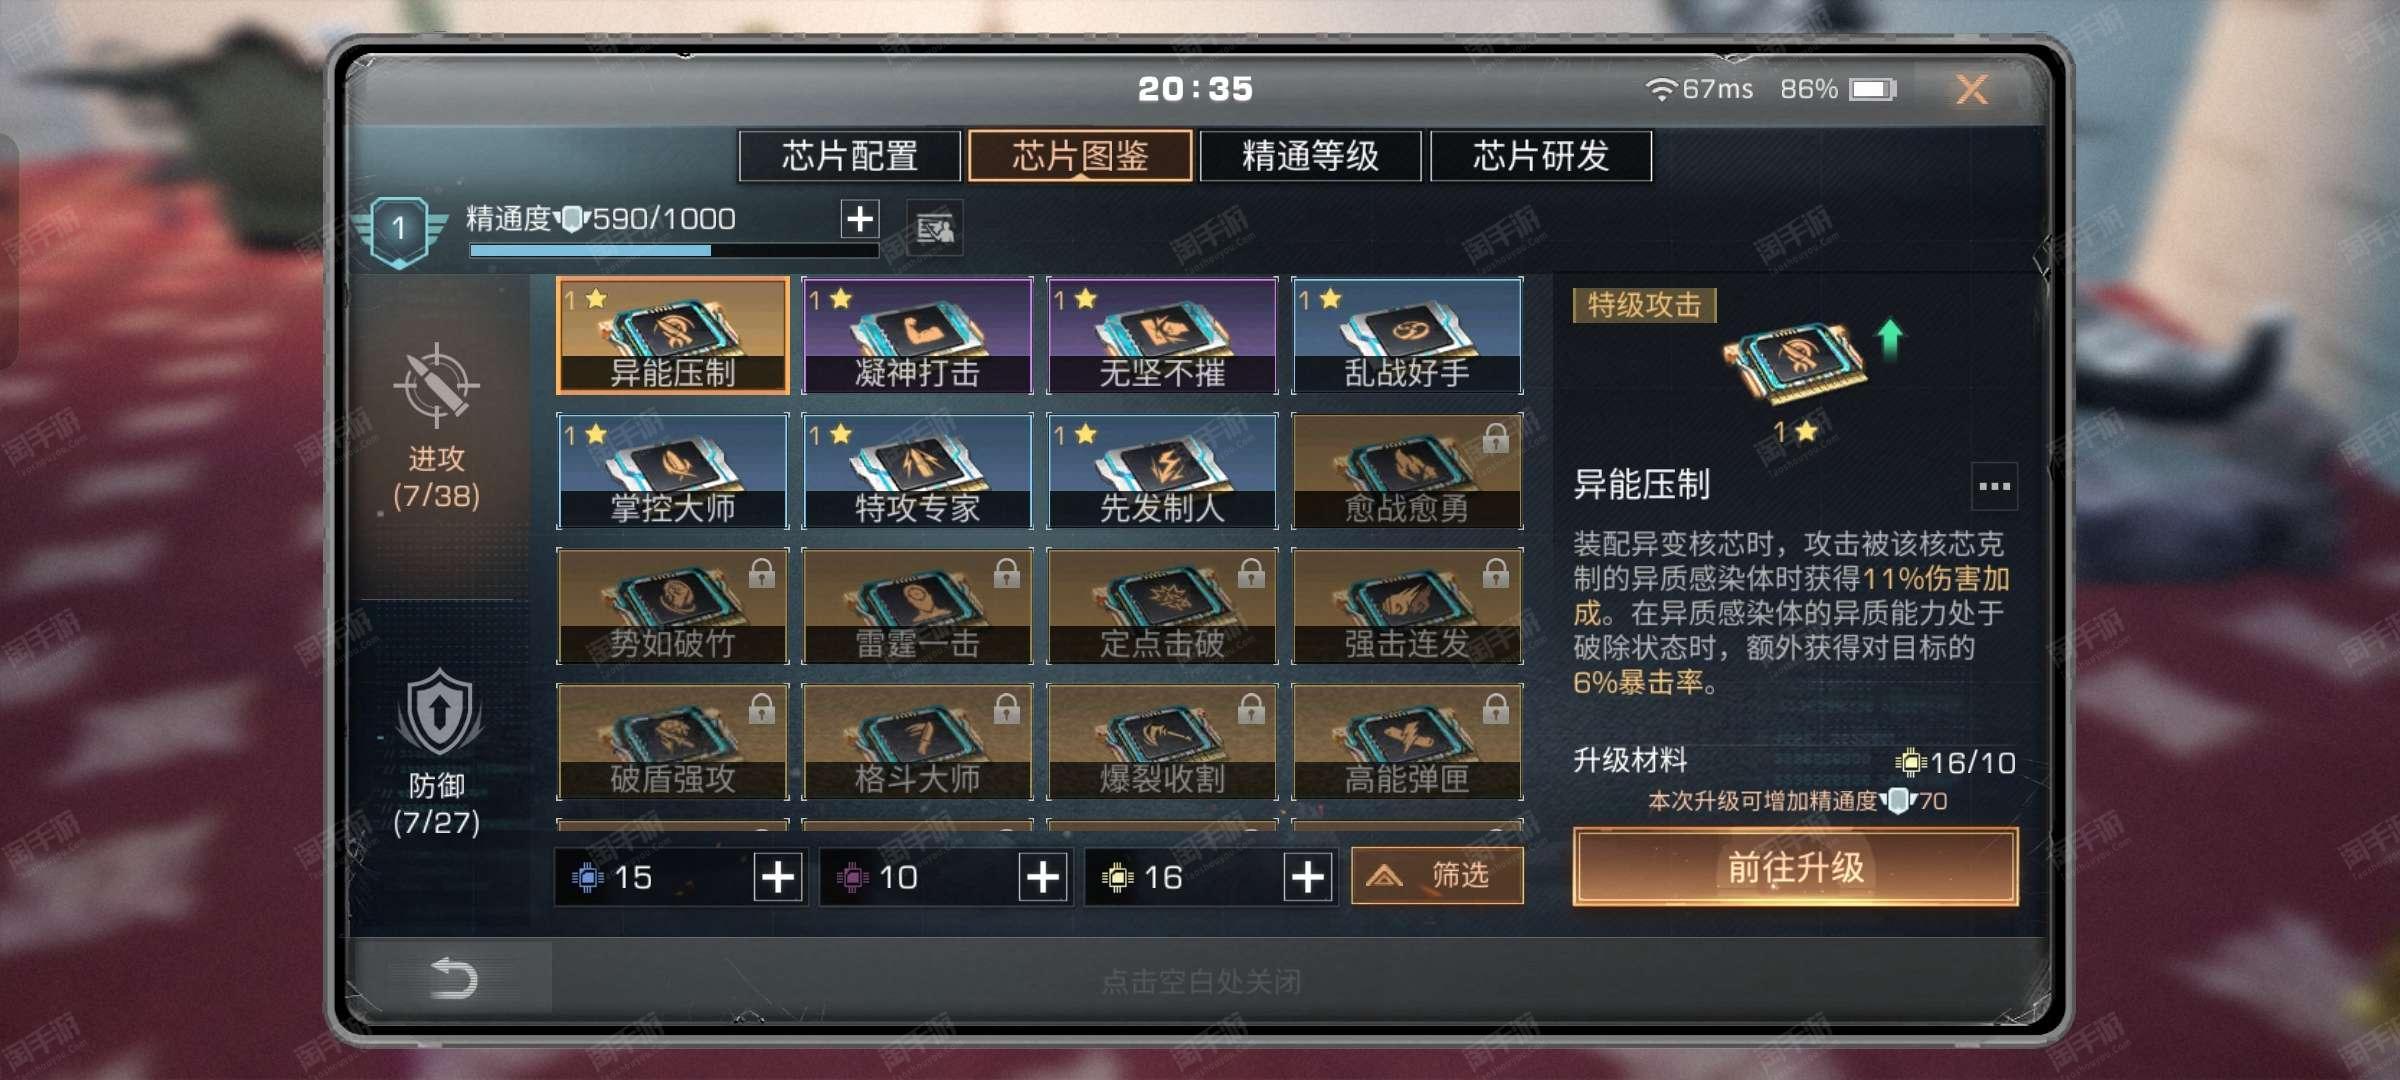Select the locked 愈战愈勇 chip
Screen dimensions: 2400x1080
(1407, 471)
